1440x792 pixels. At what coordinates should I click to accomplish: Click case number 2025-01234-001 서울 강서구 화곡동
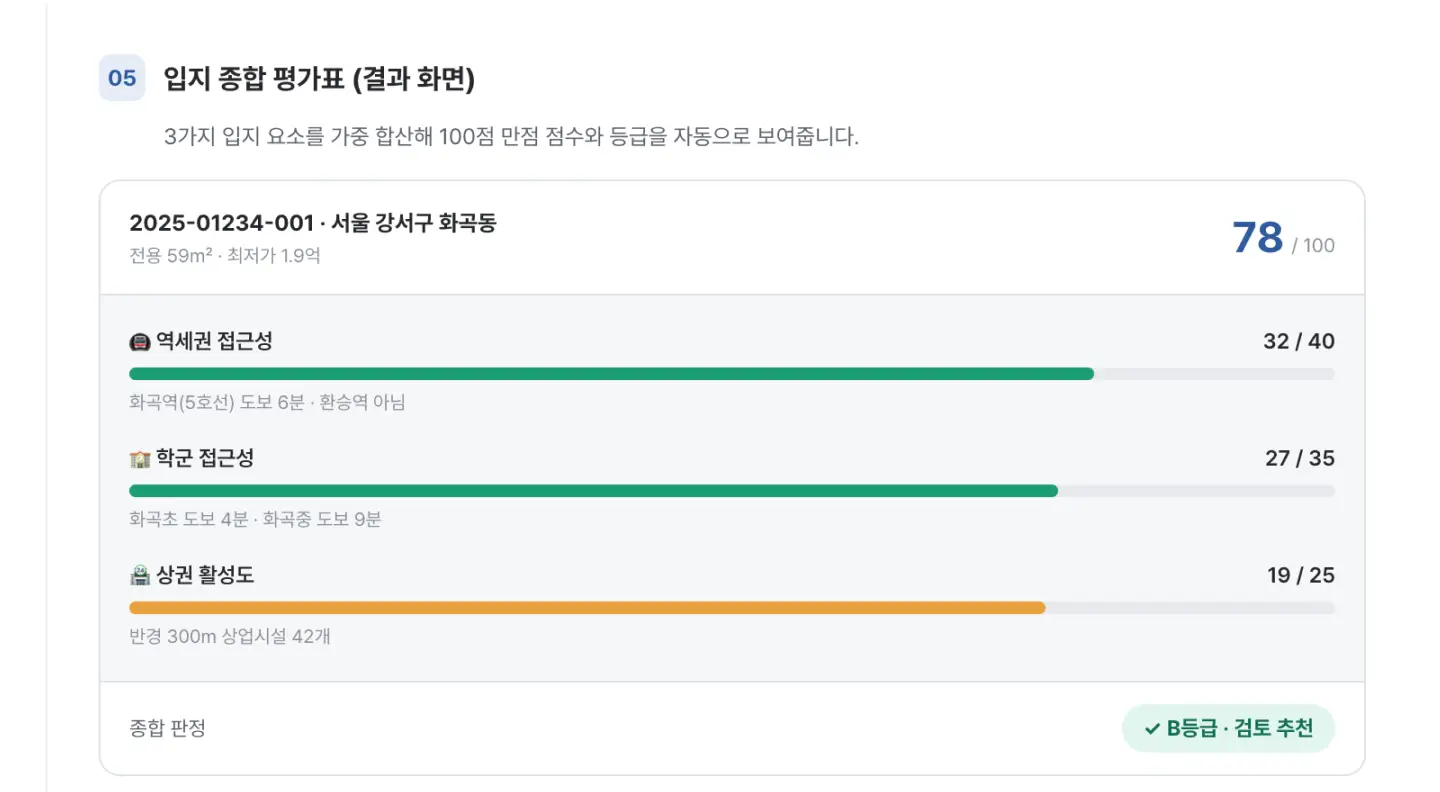point(313,223)
